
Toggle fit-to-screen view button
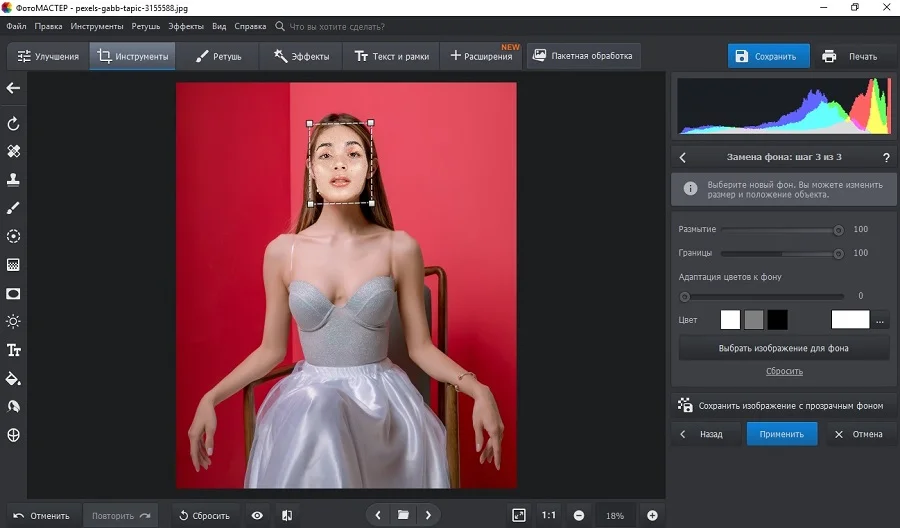[x=519, y=515]
